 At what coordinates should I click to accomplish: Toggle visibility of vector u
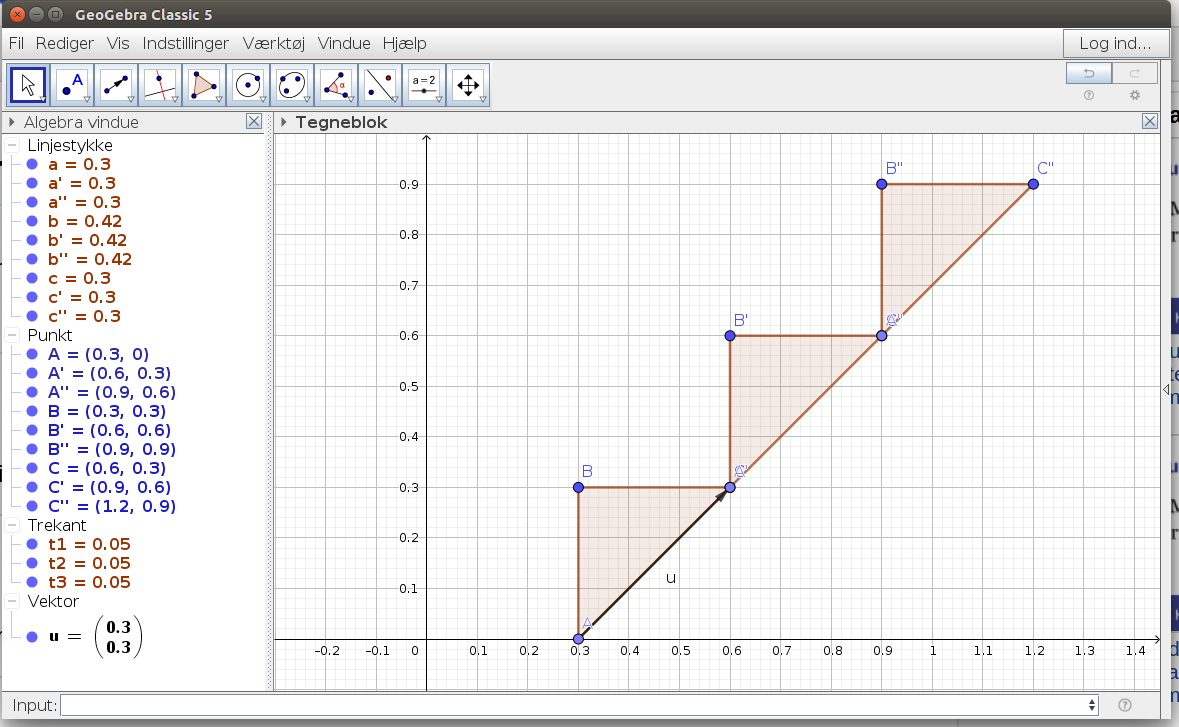[32, 637]
